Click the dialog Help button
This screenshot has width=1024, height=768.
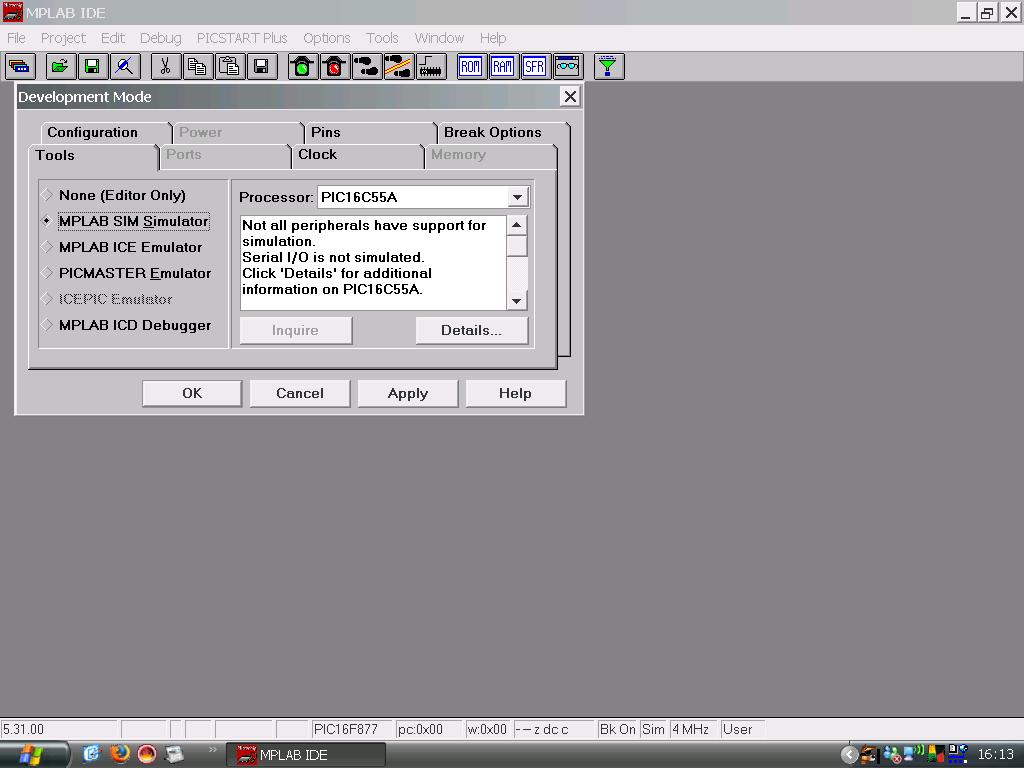pyautogui.click(x=515, y=393)
